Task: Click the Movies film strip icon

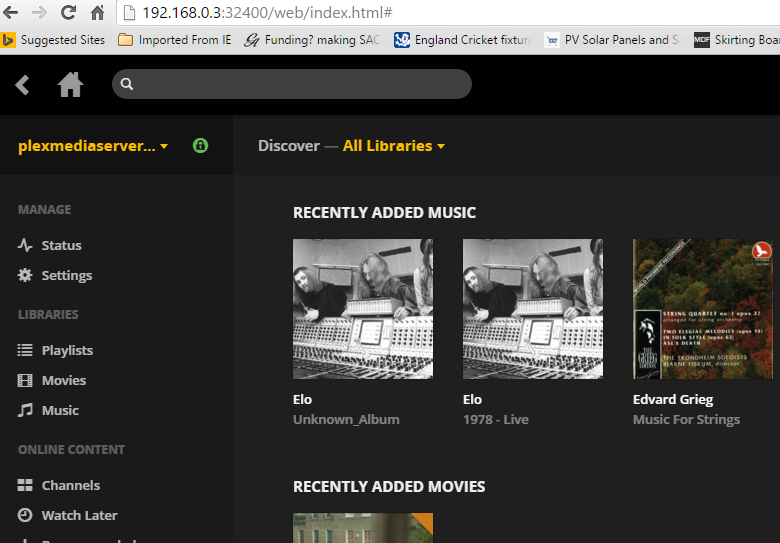Action: click(x=25, y=380)
